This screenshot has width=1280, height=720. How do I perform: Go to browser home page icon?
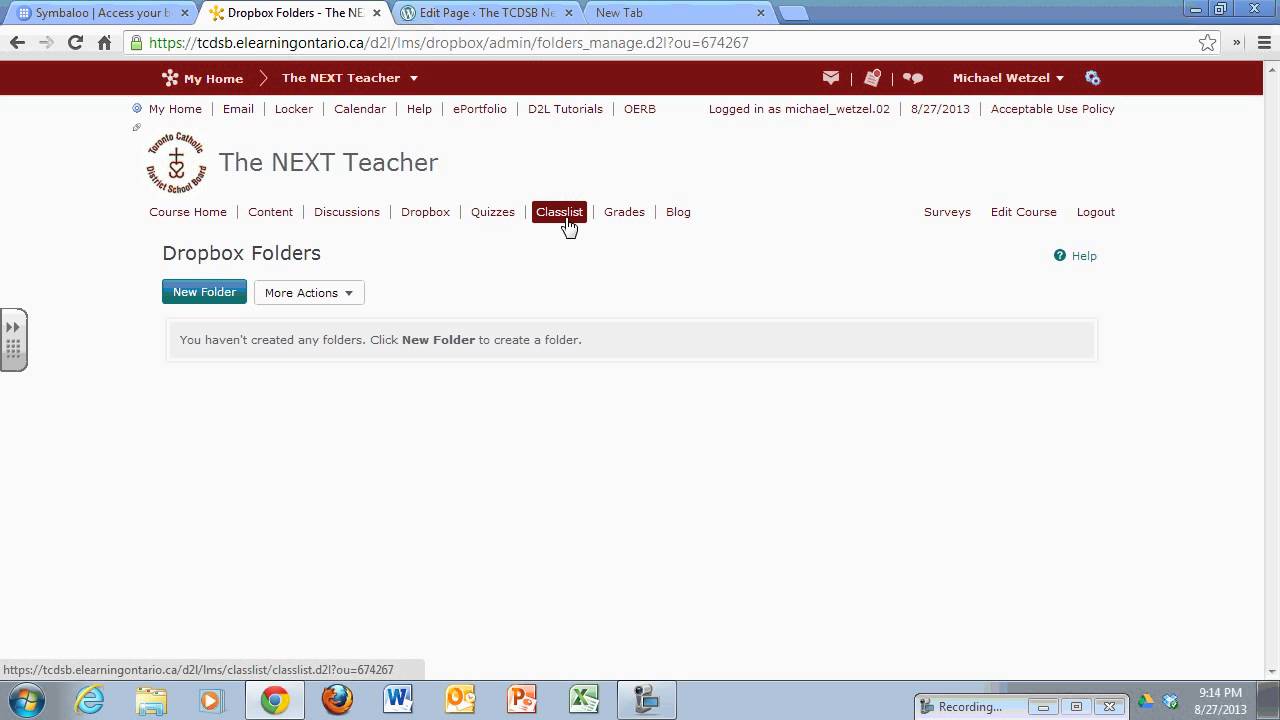tap(104, 43)
